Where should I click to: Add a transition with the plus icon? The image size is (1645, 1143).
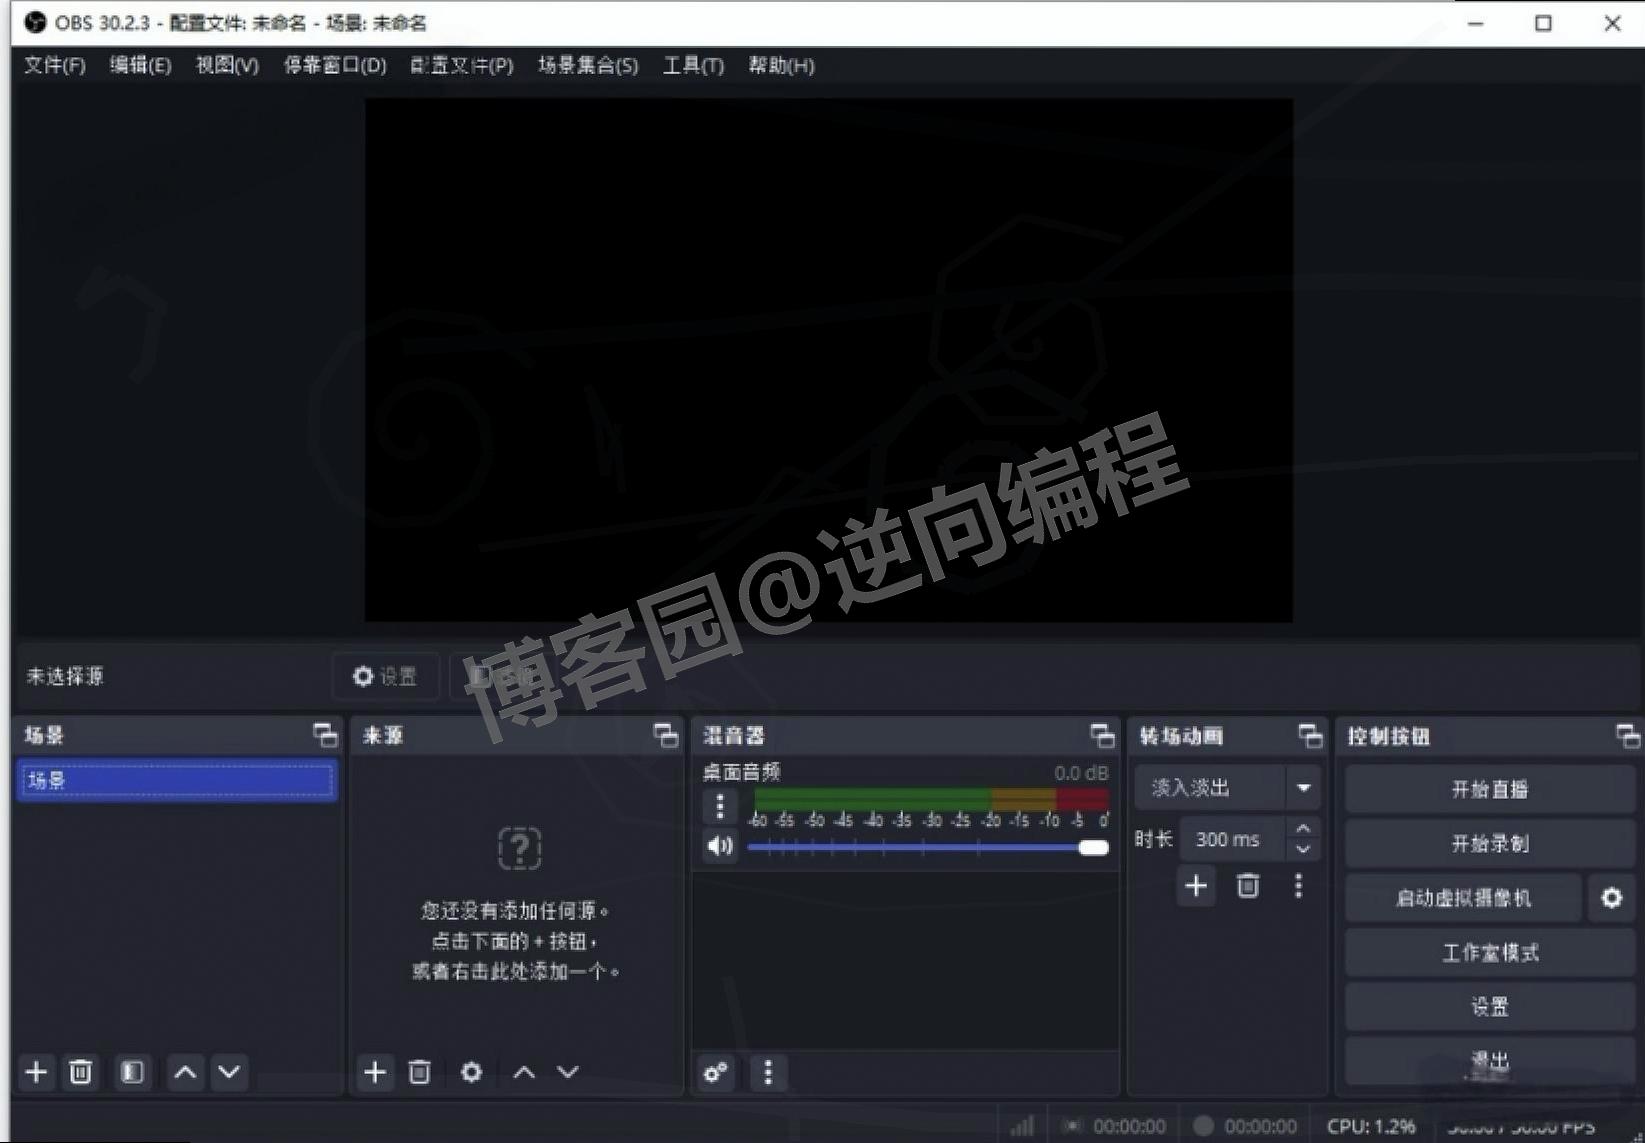coord(1195,886)
